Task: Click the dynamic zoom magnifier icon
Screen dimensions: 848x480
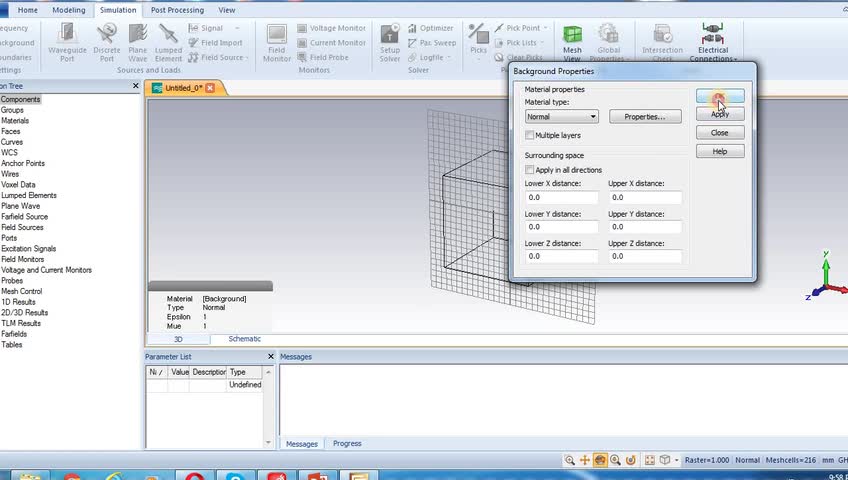Action: [615, 460]
